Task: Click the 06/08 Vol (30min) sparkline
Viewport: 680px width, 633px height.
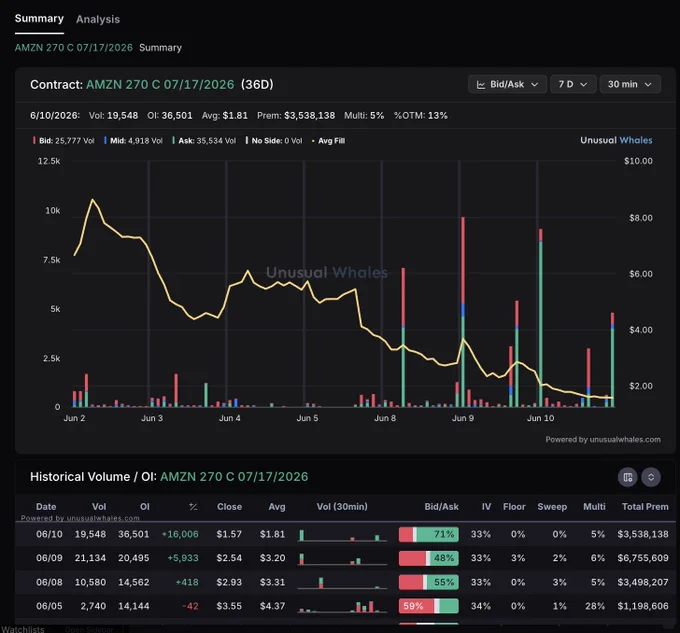Action: 342,582
